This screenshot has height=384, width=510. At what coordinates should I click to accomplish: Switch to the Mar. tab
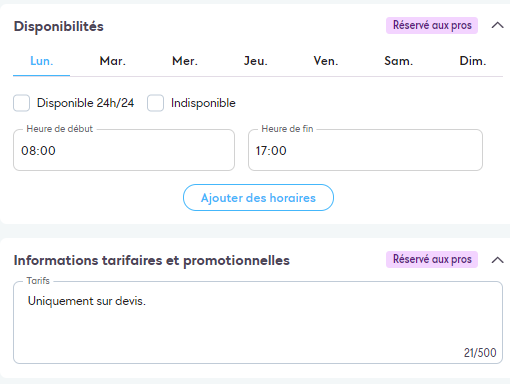click(x=113, y=61)
